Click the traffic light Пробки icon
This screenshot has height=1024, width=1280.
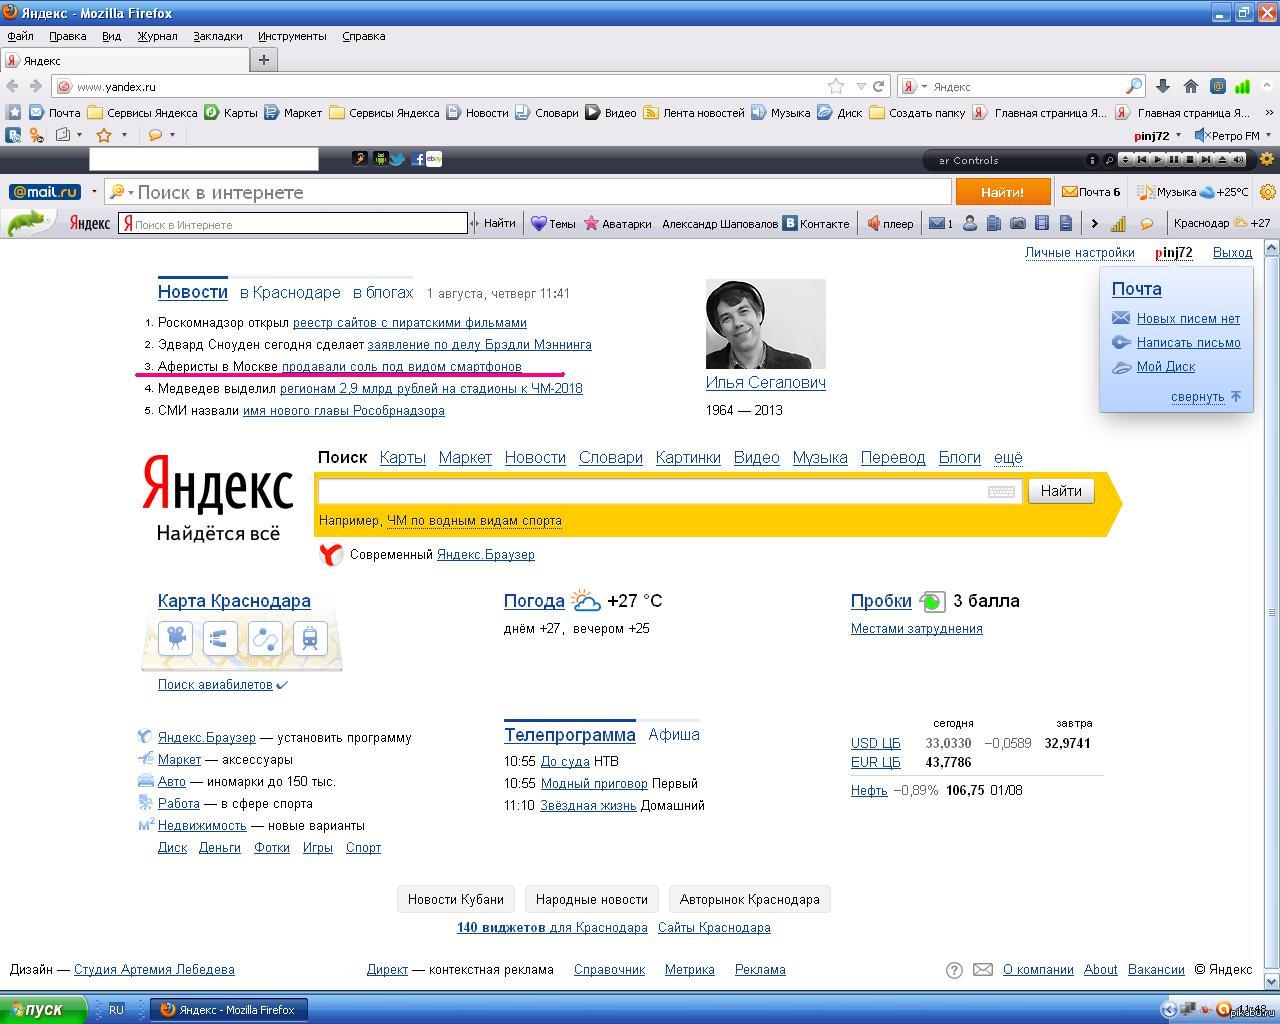(x=932, y=601)
